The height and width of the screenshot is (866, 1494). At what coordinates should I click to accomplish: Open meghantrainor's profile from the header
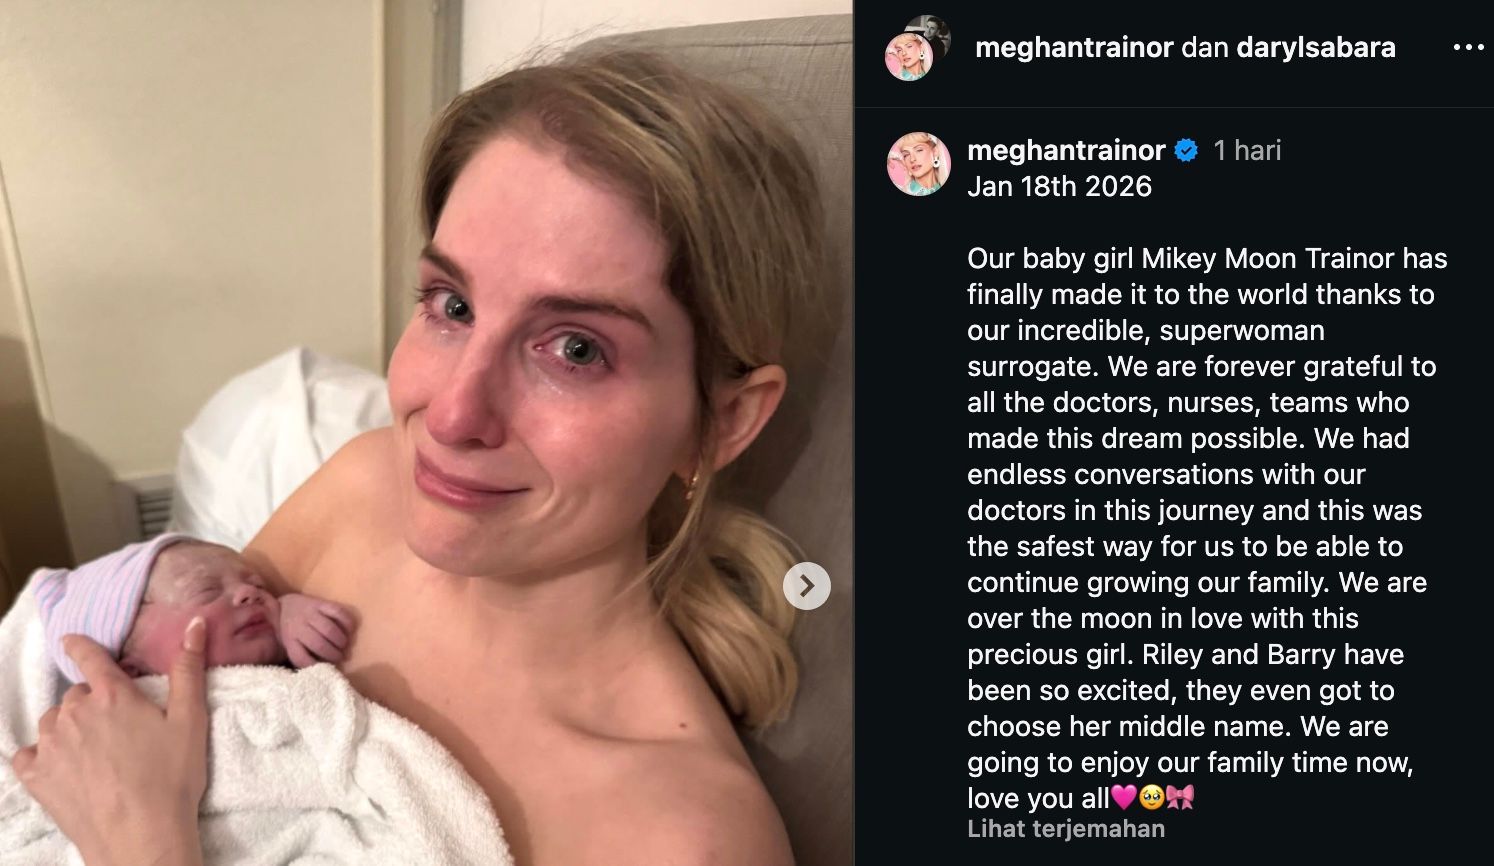(x=1073, y=47)
